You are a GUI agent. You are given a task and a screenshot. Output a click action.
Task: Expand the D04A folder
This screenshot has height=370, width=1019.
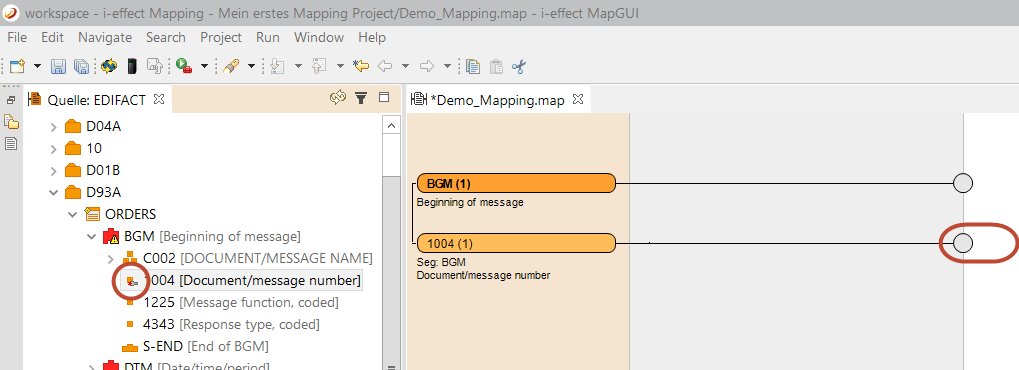click(54, 127)
